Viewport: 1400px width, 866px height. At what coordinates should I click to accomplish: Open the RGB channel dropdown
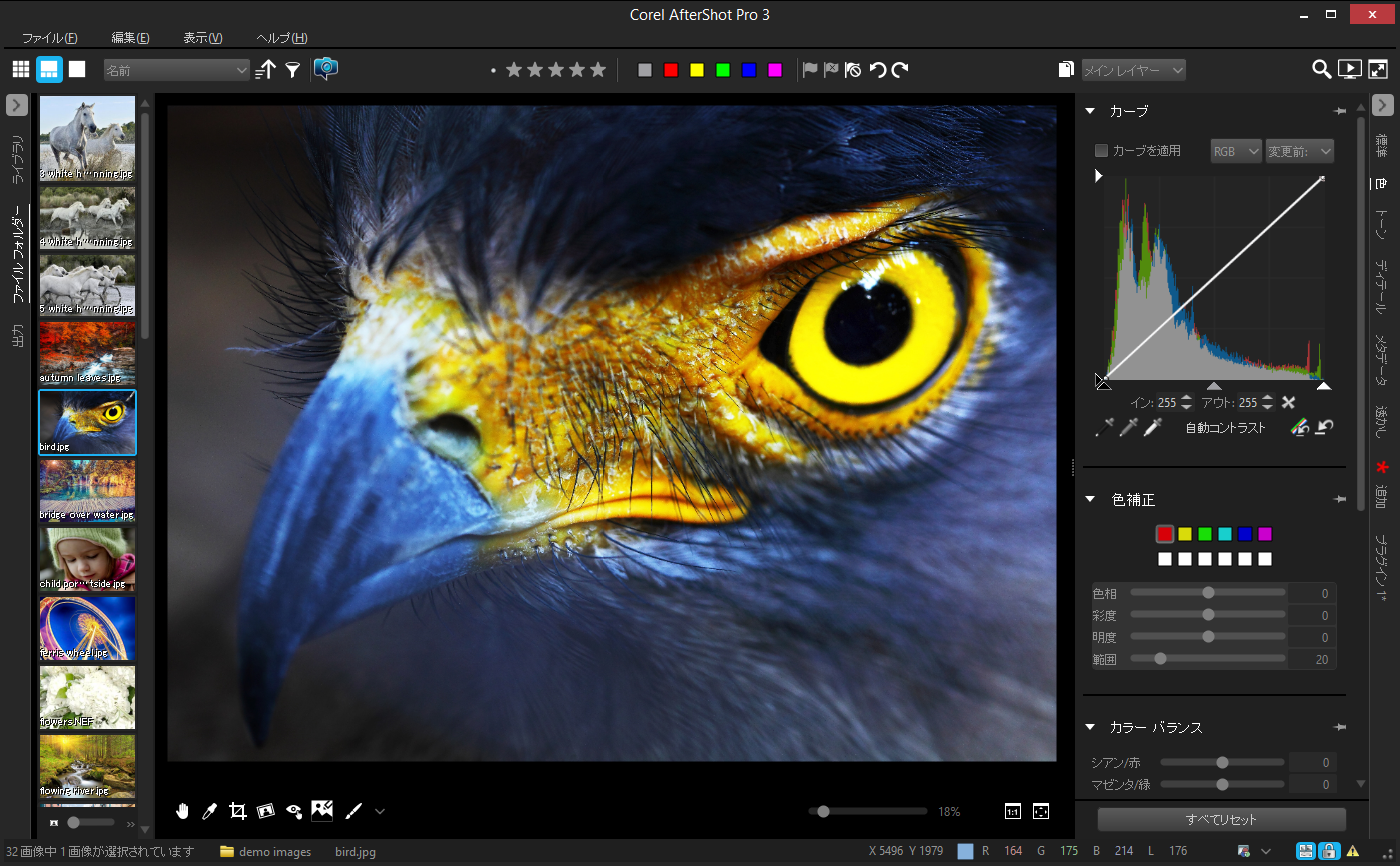click(1236, 151)
